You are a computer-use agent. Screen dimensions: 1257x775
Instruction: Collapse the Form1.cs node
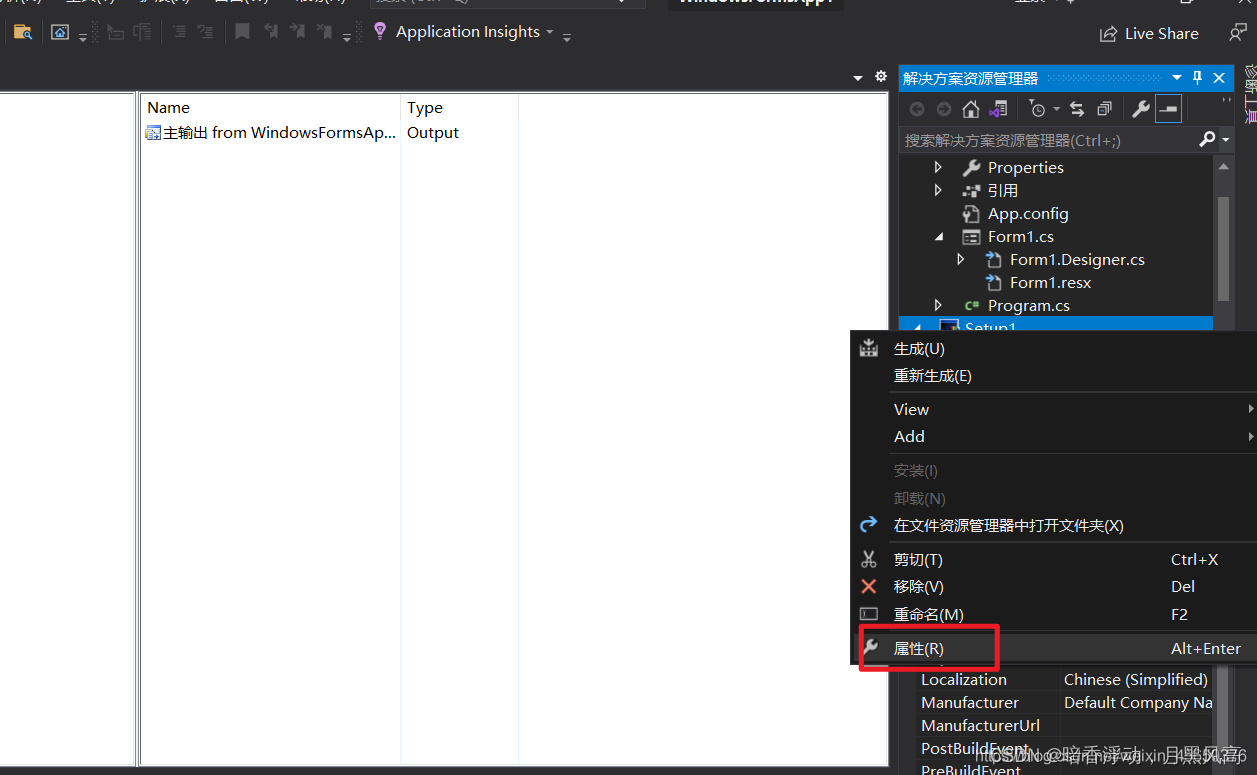(x=938, y=237)
